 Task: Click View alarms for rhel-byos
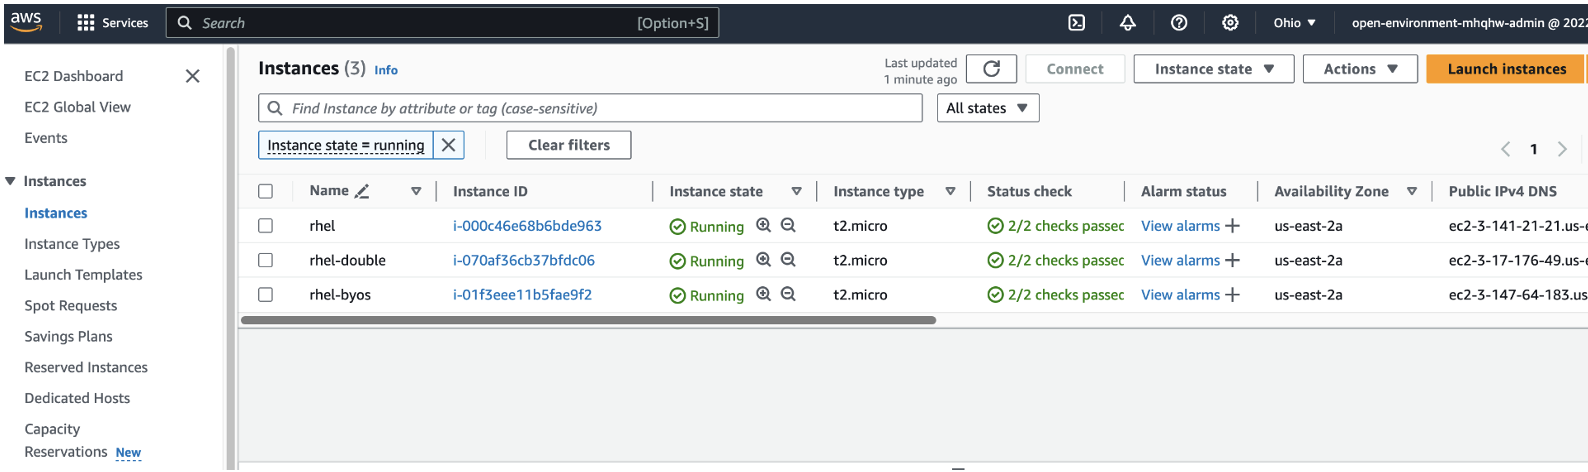pos(1180,295)
